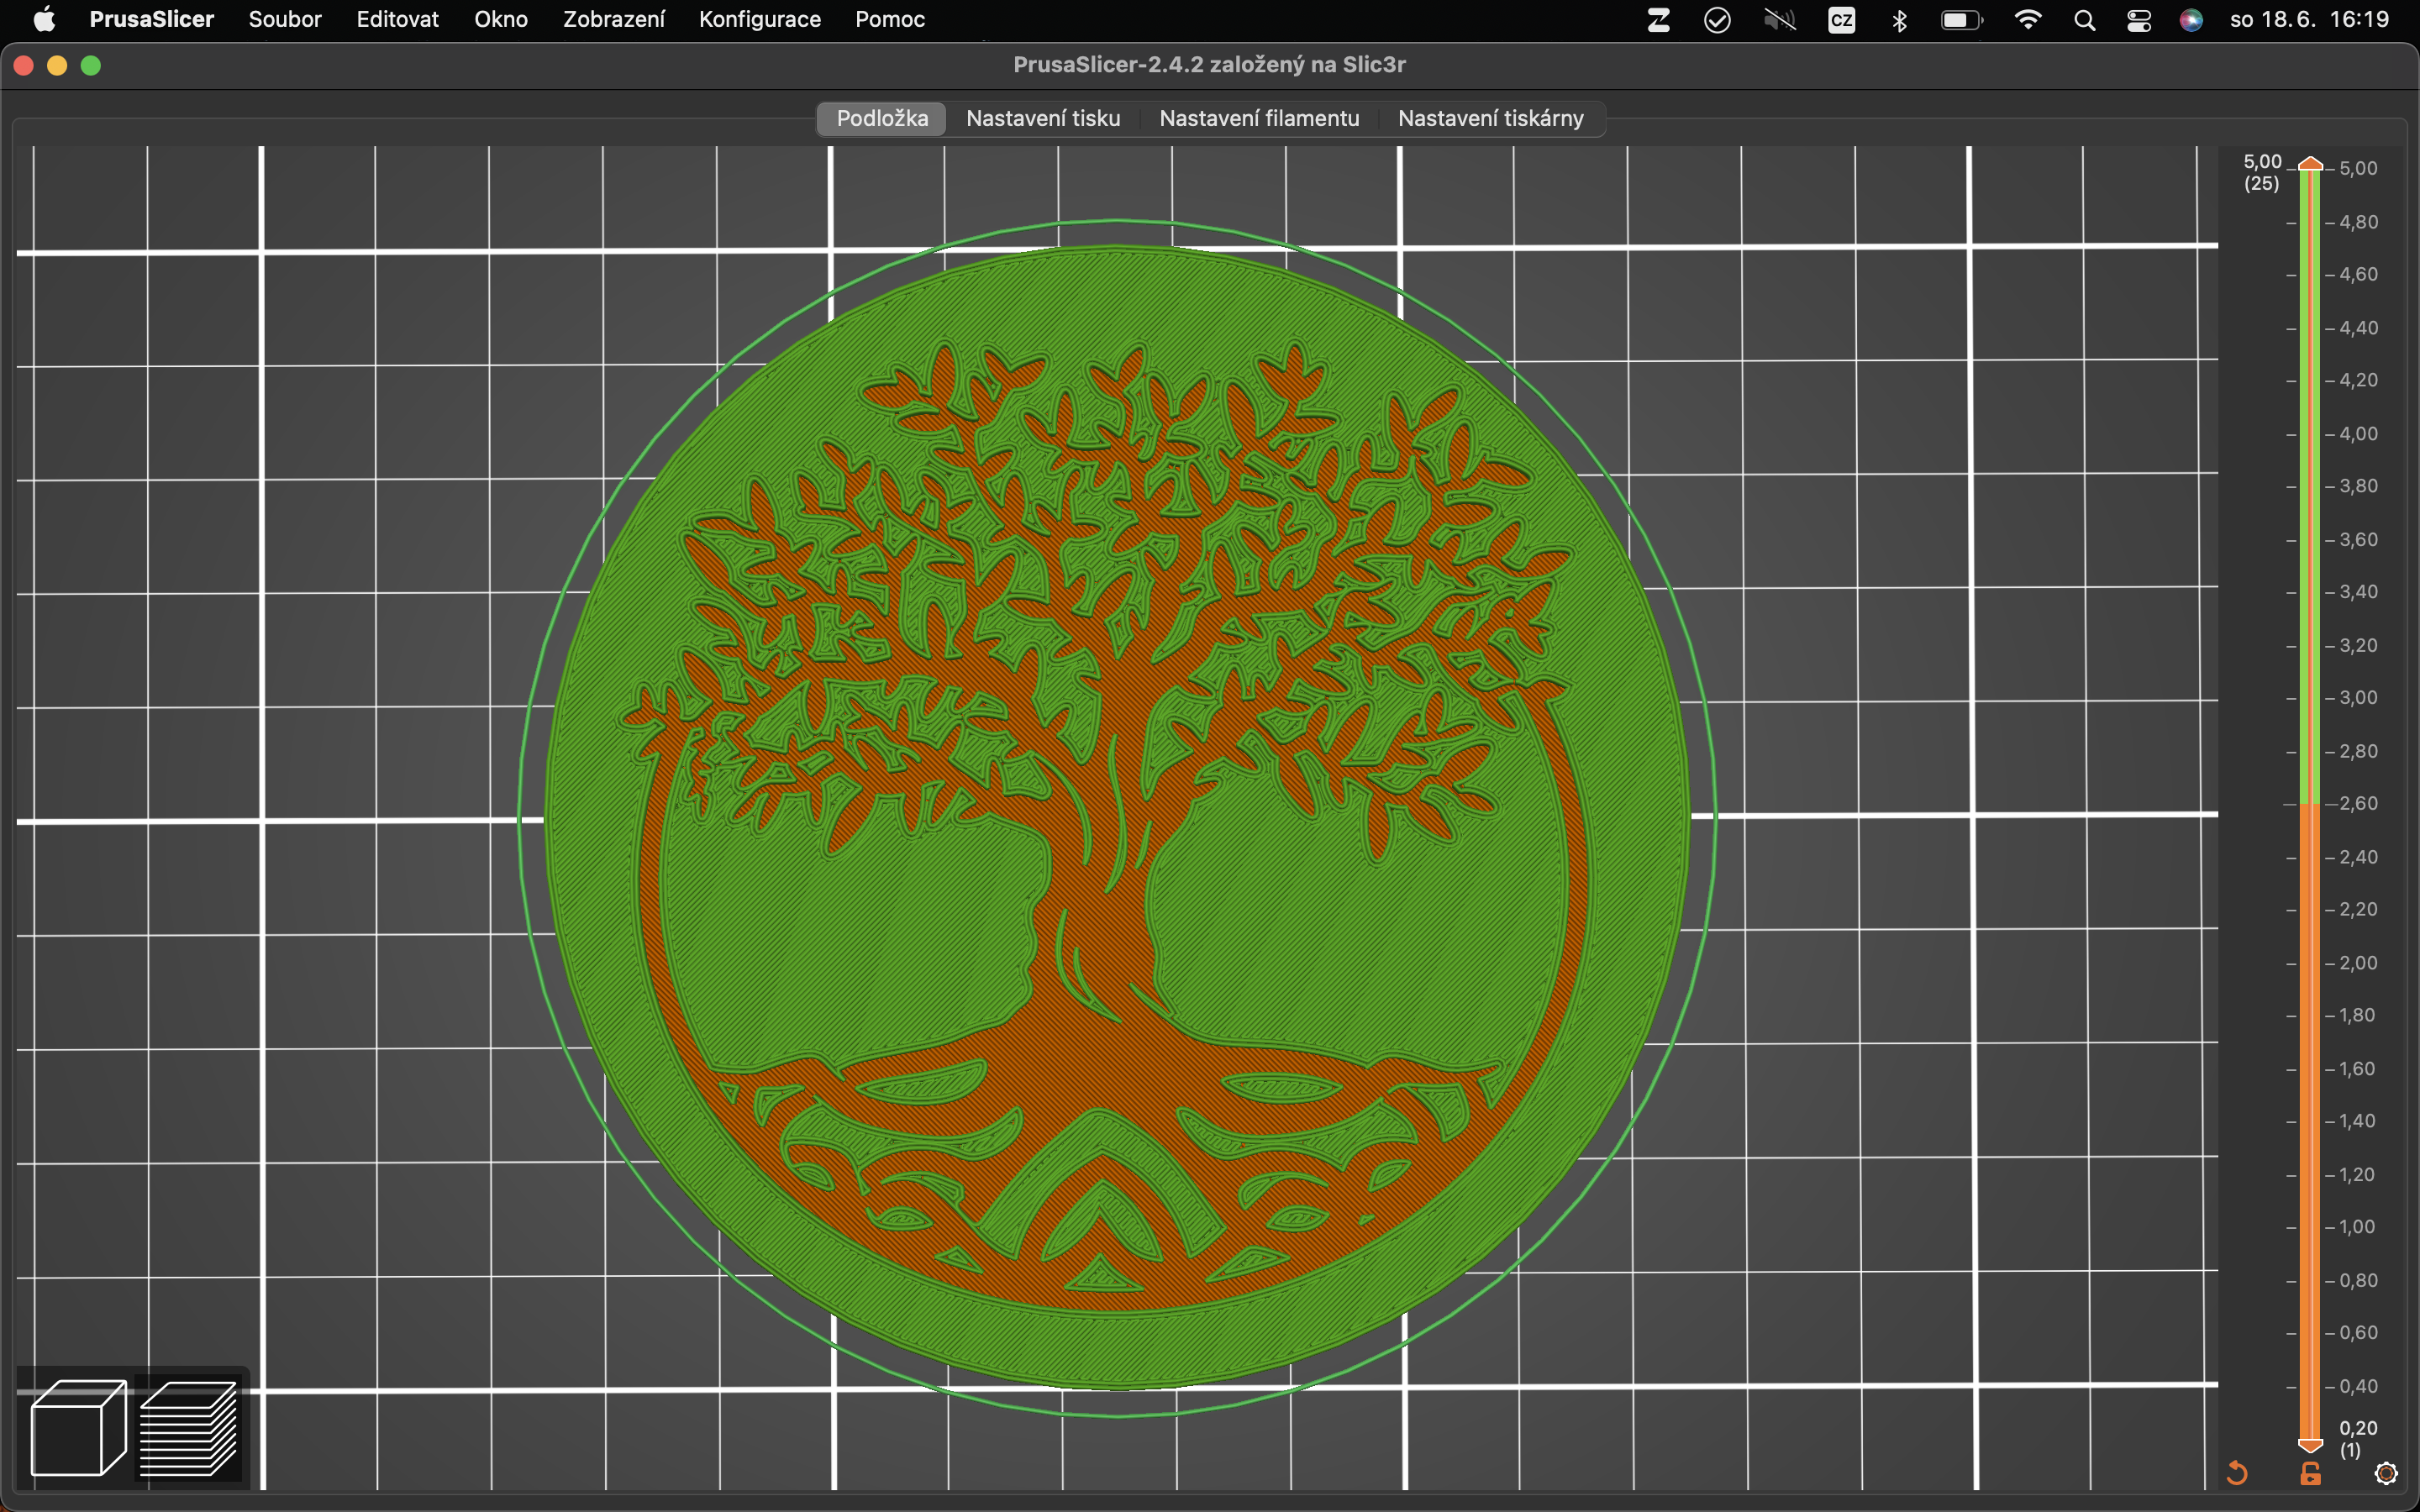Click the tree of life model preview

(1117, 817)
